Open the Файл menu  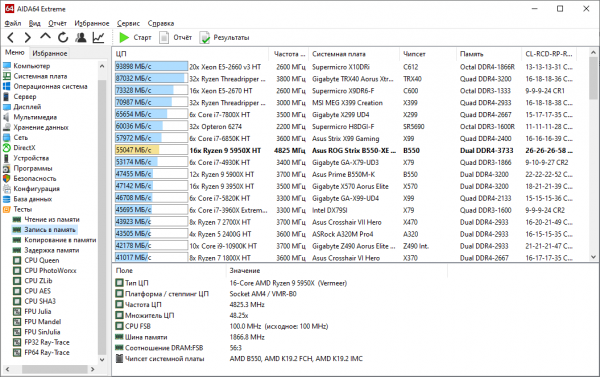13,23
